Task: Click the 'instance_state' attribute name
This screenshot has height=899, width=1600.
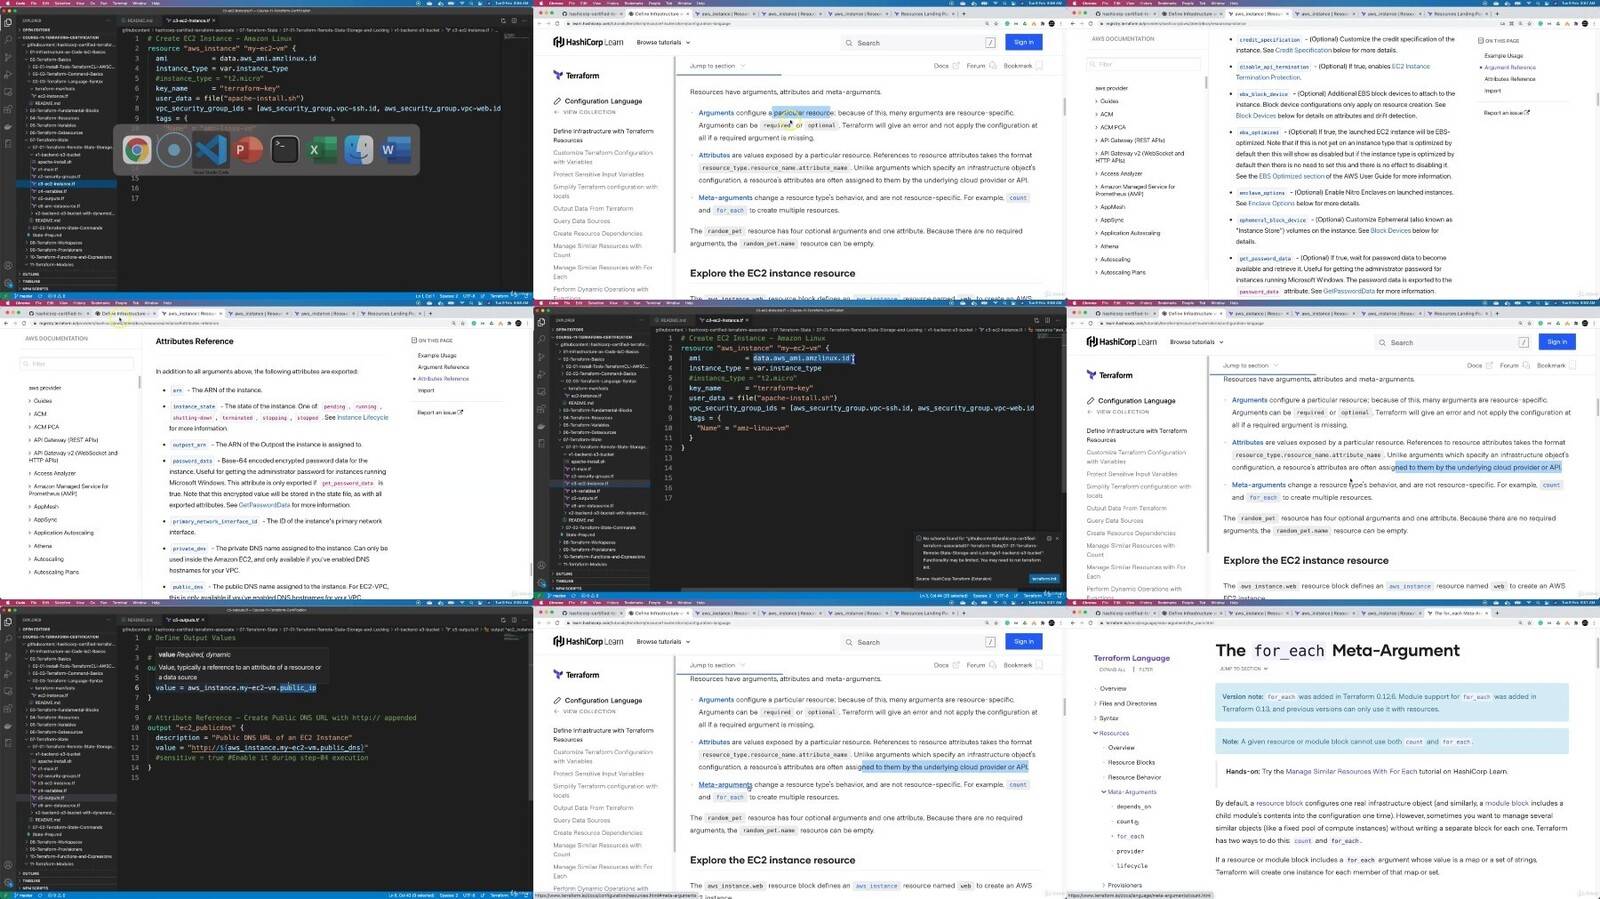Action: coord(193,407)
